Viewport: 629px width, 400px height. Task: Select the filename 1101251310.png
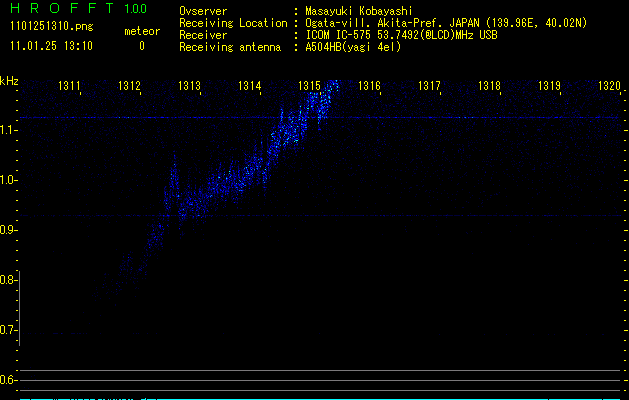pos(52,27)
